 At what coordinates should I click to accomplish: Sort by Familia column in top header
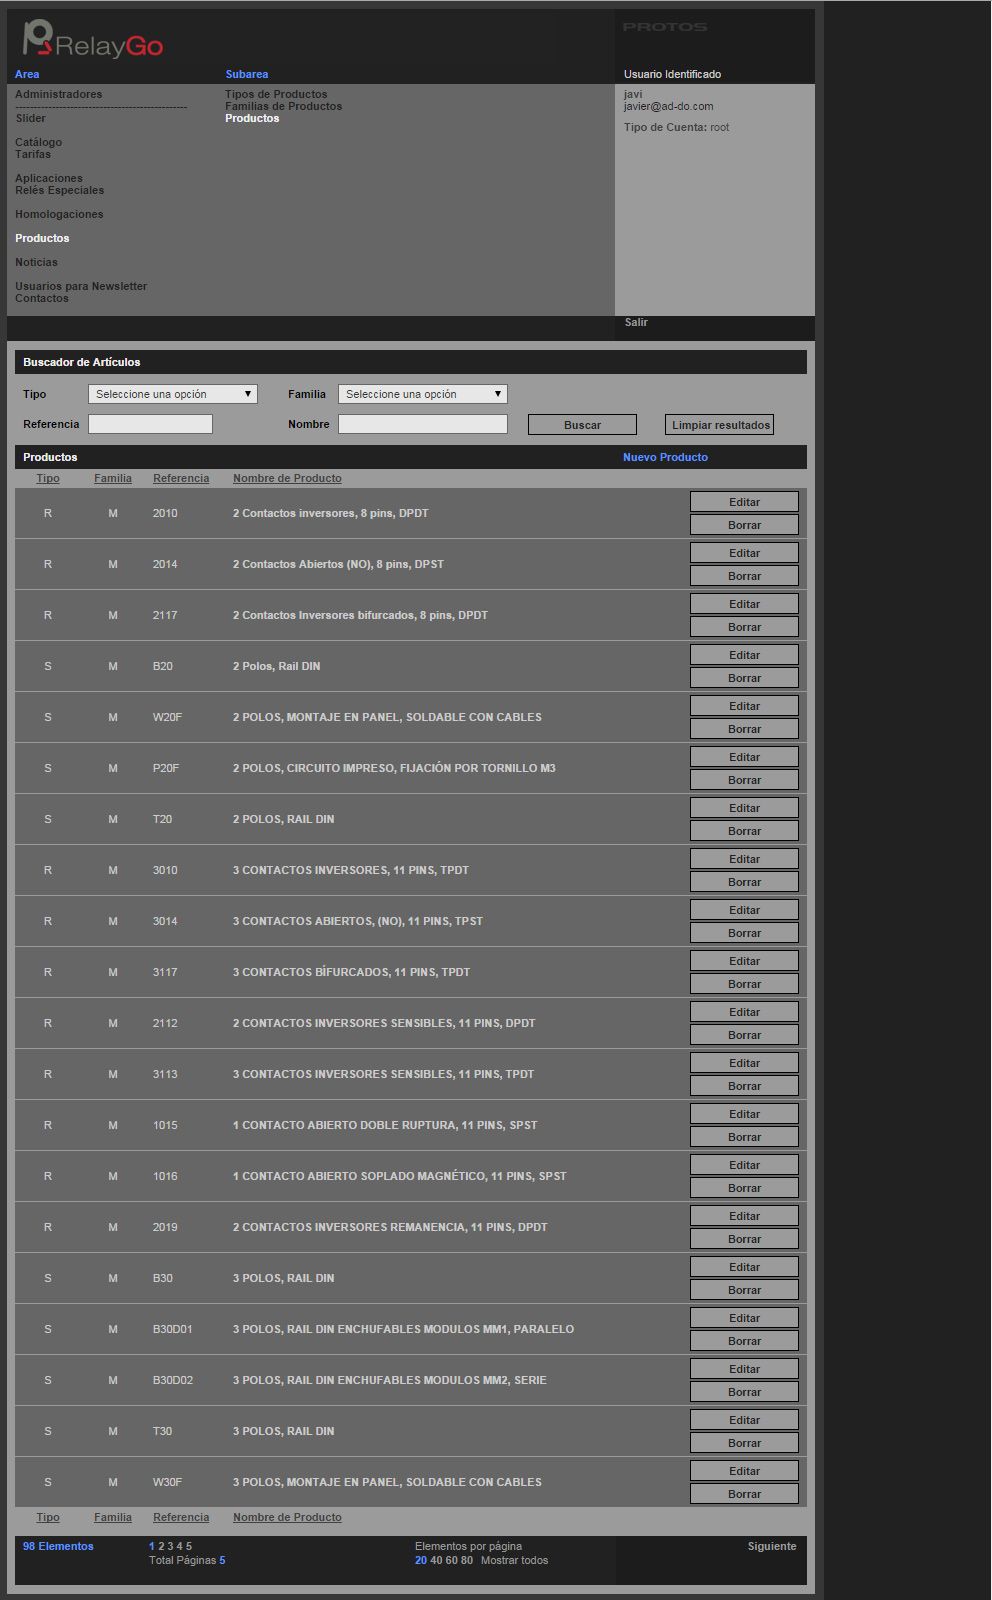pyautogui.click(x=113, y=478)
